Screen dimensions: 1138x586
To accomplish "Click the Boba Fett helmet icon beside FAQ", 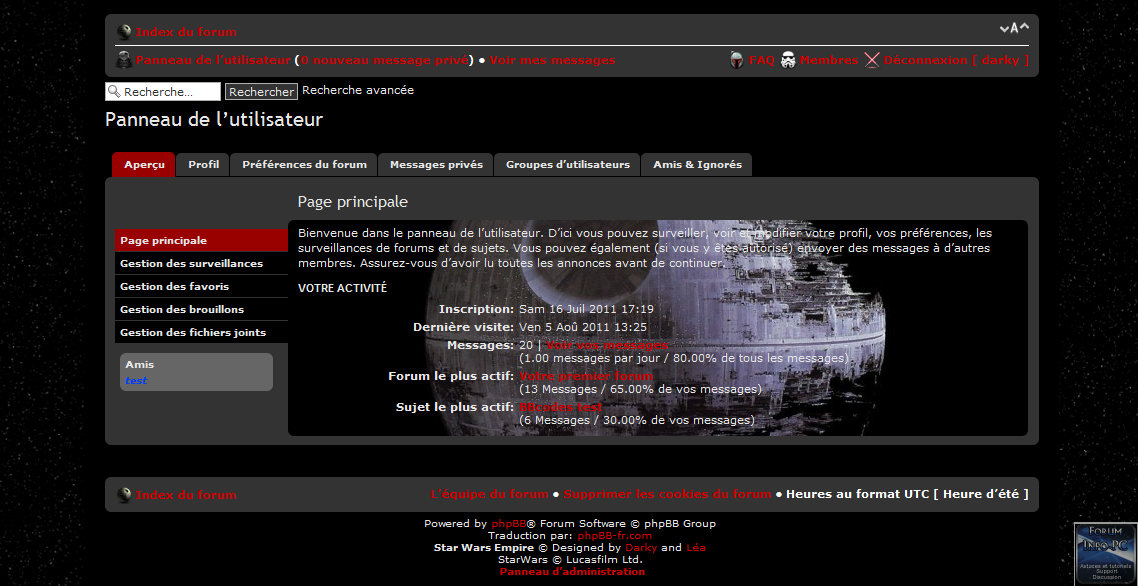I will pos(737,60).
